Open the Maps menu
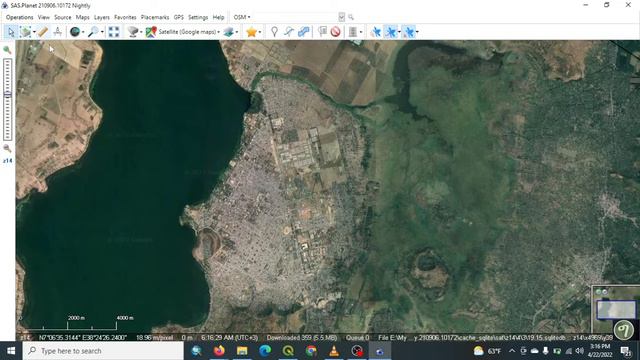640x360 pixels. tap(82, 17)
